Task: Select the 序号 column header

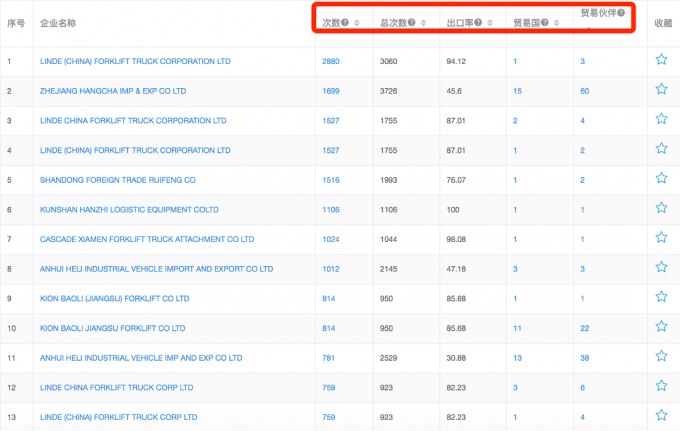Action: point(16,23)
